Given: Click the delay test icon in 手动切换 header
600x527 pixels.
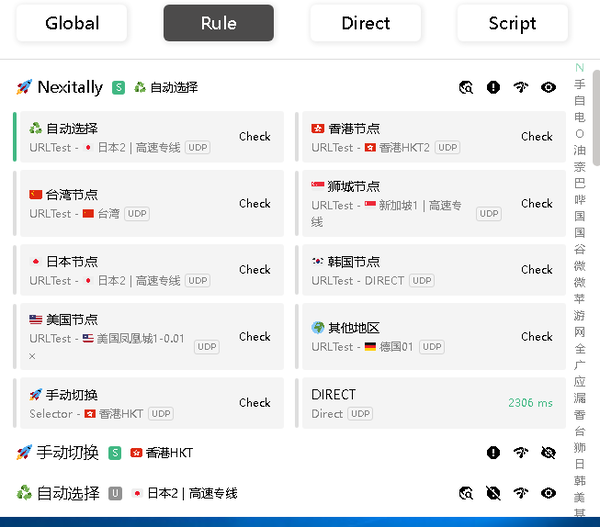Looking at the screenshot, I should pyautogui.click(x=493, y=453).
